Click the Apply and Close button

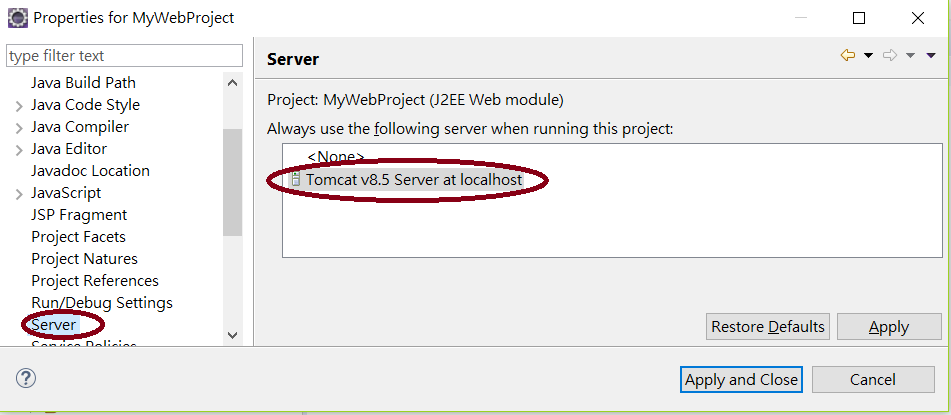coord(741,380)
